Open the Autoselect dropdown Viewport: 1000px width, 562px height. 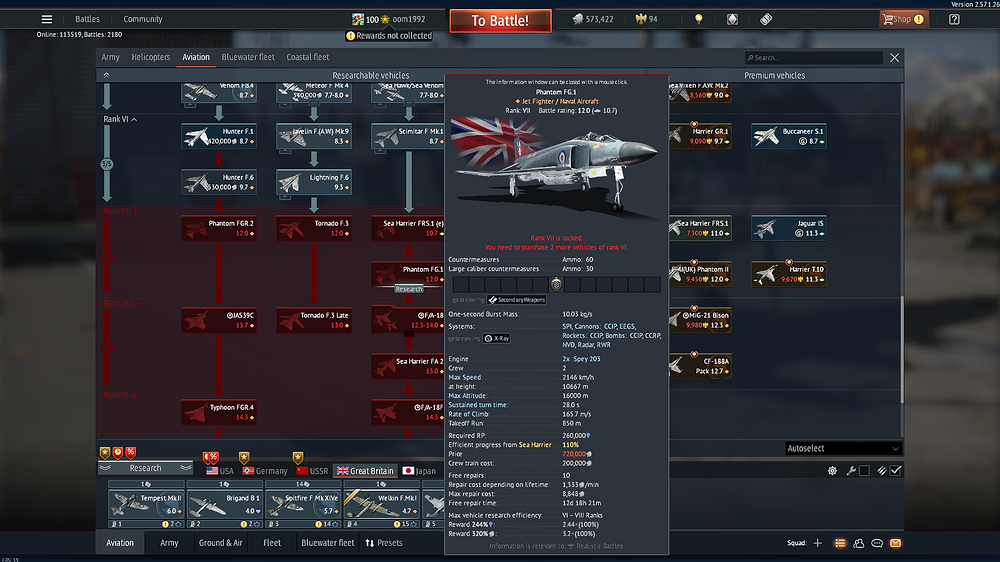tap(843, 448)
